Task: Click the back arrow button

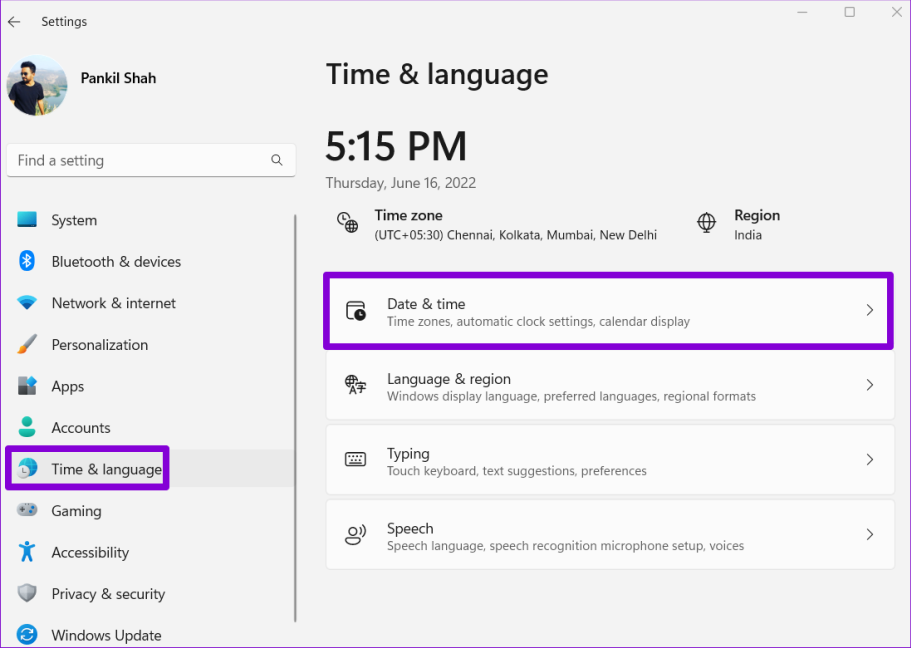Action: (16, 21)
